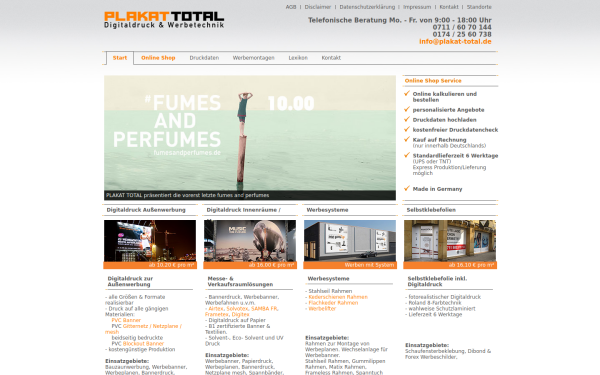Open the night billboard Außenwerbung thumbnail
This screenshot has width=600, height=375.
(150, 241)
